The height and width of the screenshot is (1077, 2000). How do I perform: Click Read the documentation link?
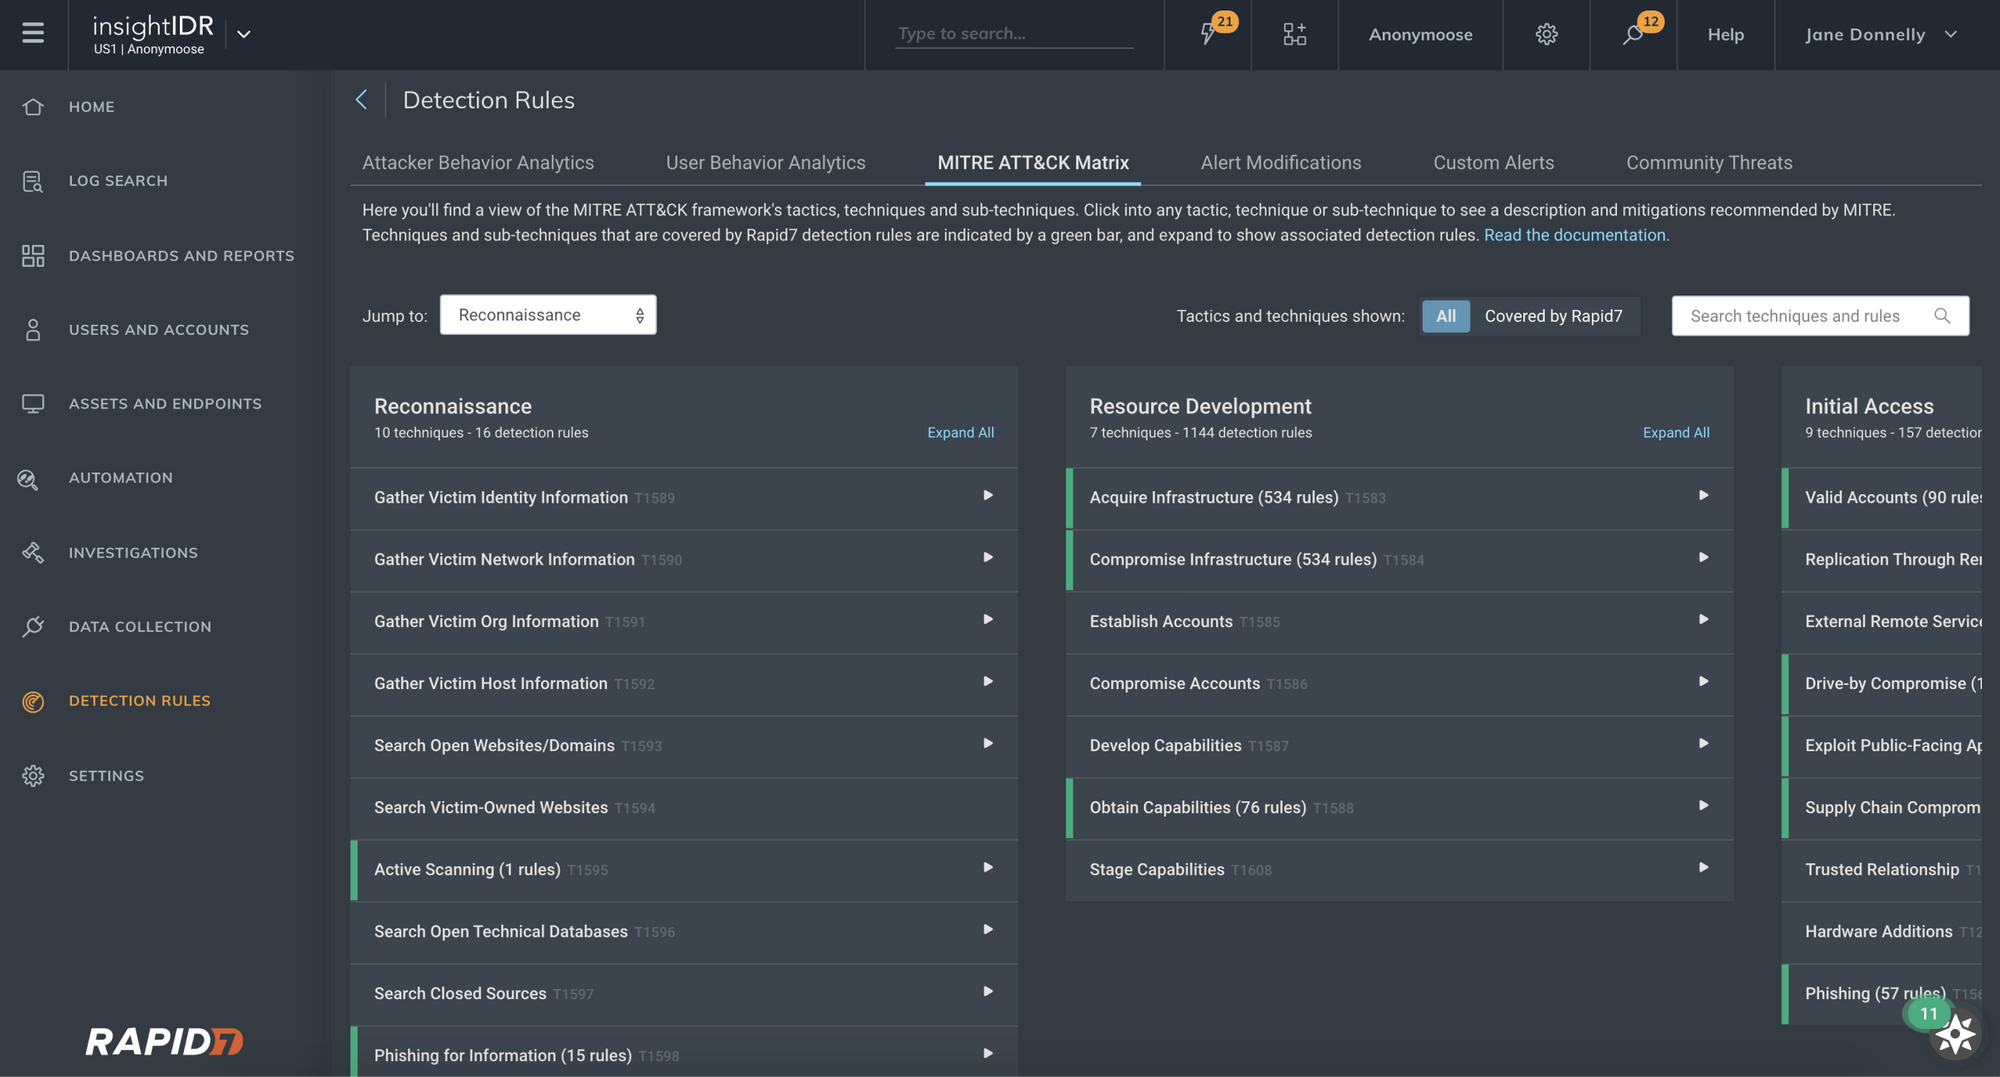pyautogui.click(x=1576, y=235)
